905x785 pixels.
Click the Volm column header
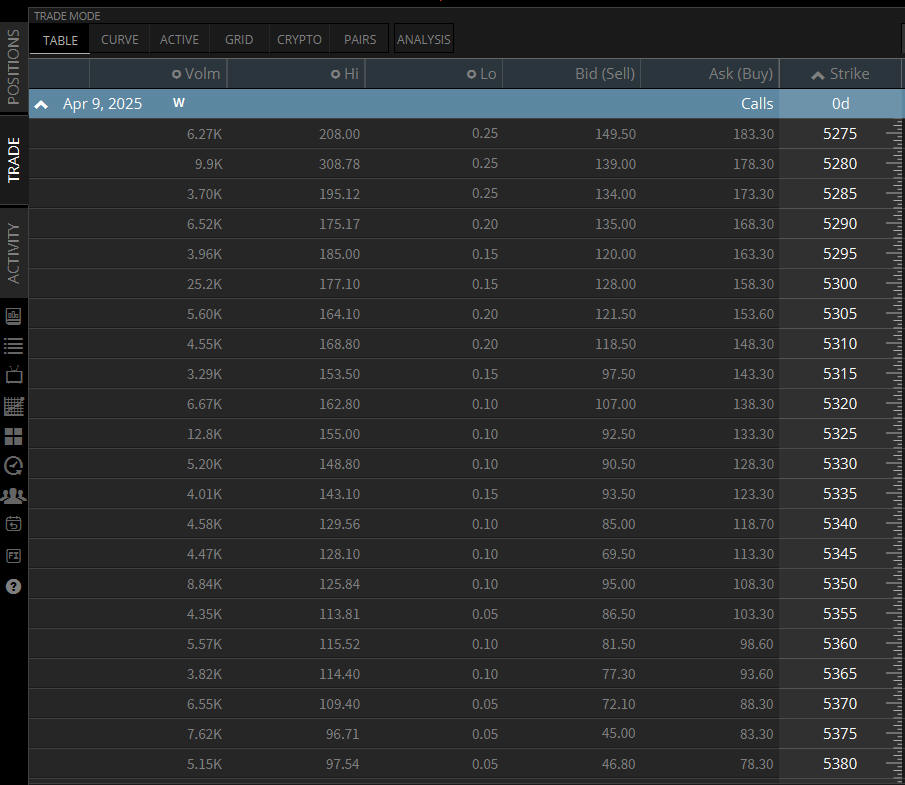[x=196, y=74]
